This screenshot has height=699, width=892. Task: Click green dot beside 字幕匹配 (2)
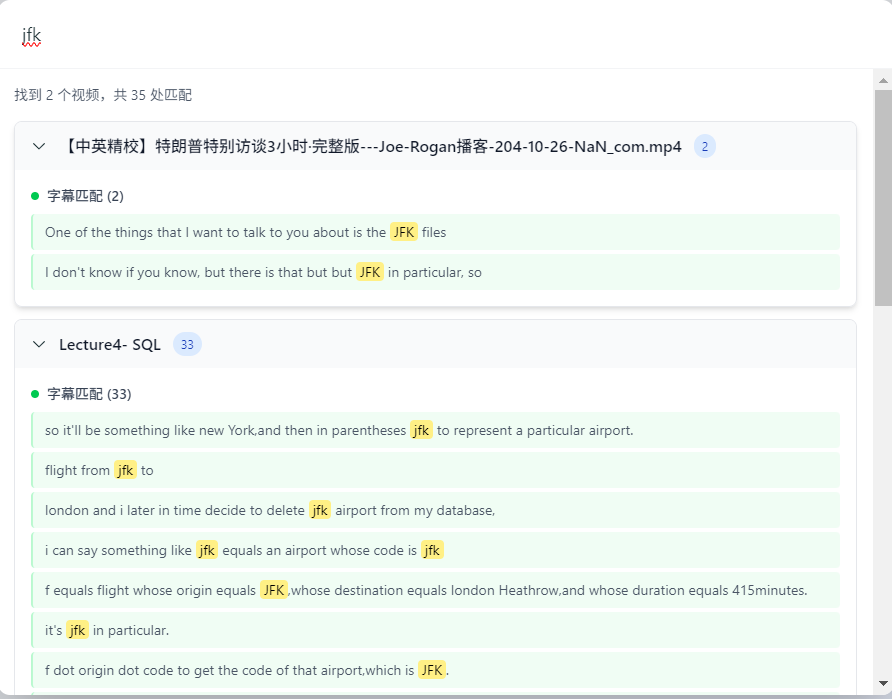click(x=35, y=196)
